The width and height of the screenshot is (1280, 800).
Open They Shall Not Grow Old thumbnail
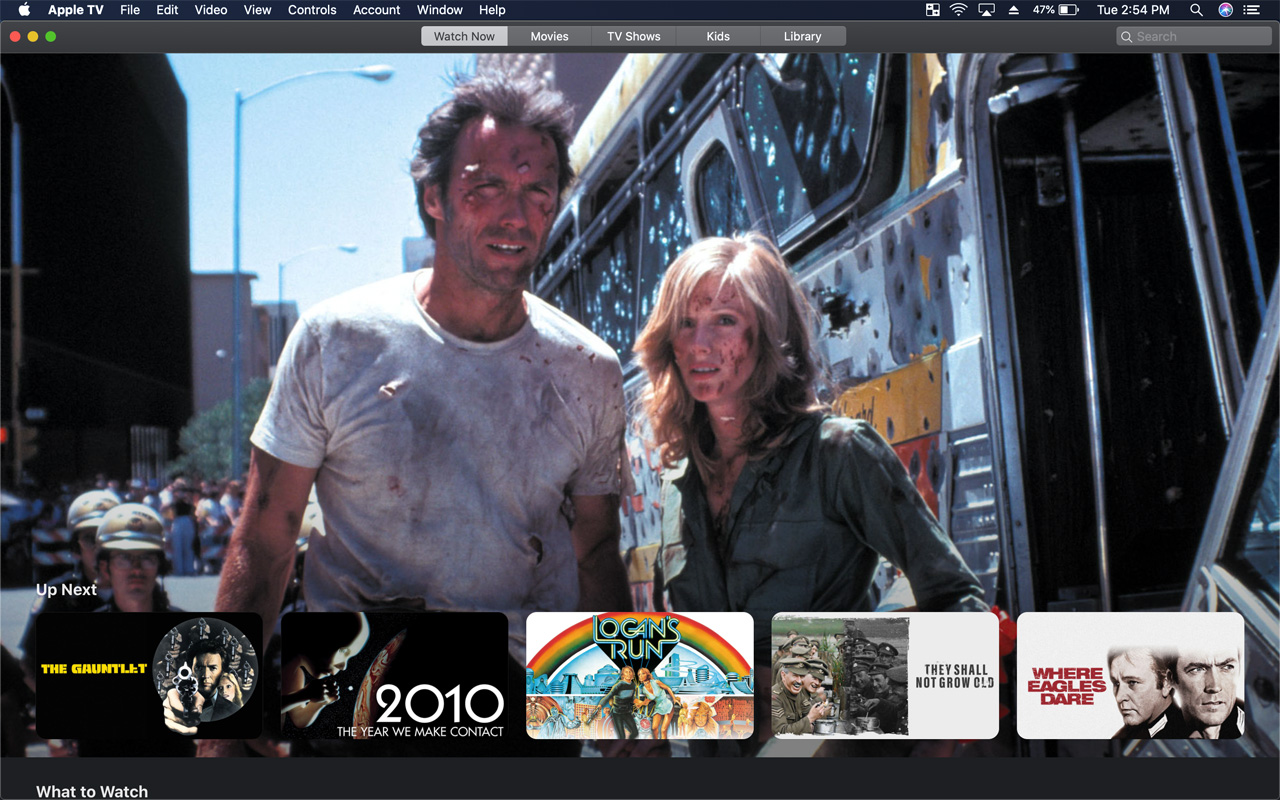885,675
